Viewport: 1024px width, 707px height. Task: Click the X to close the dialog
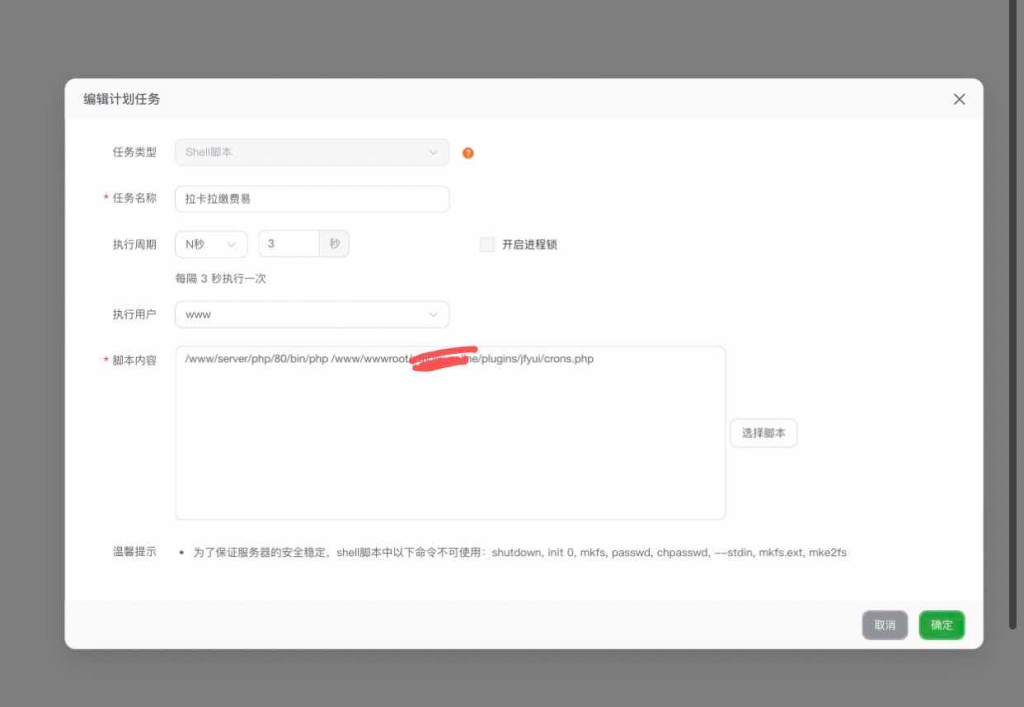(959, 99)
